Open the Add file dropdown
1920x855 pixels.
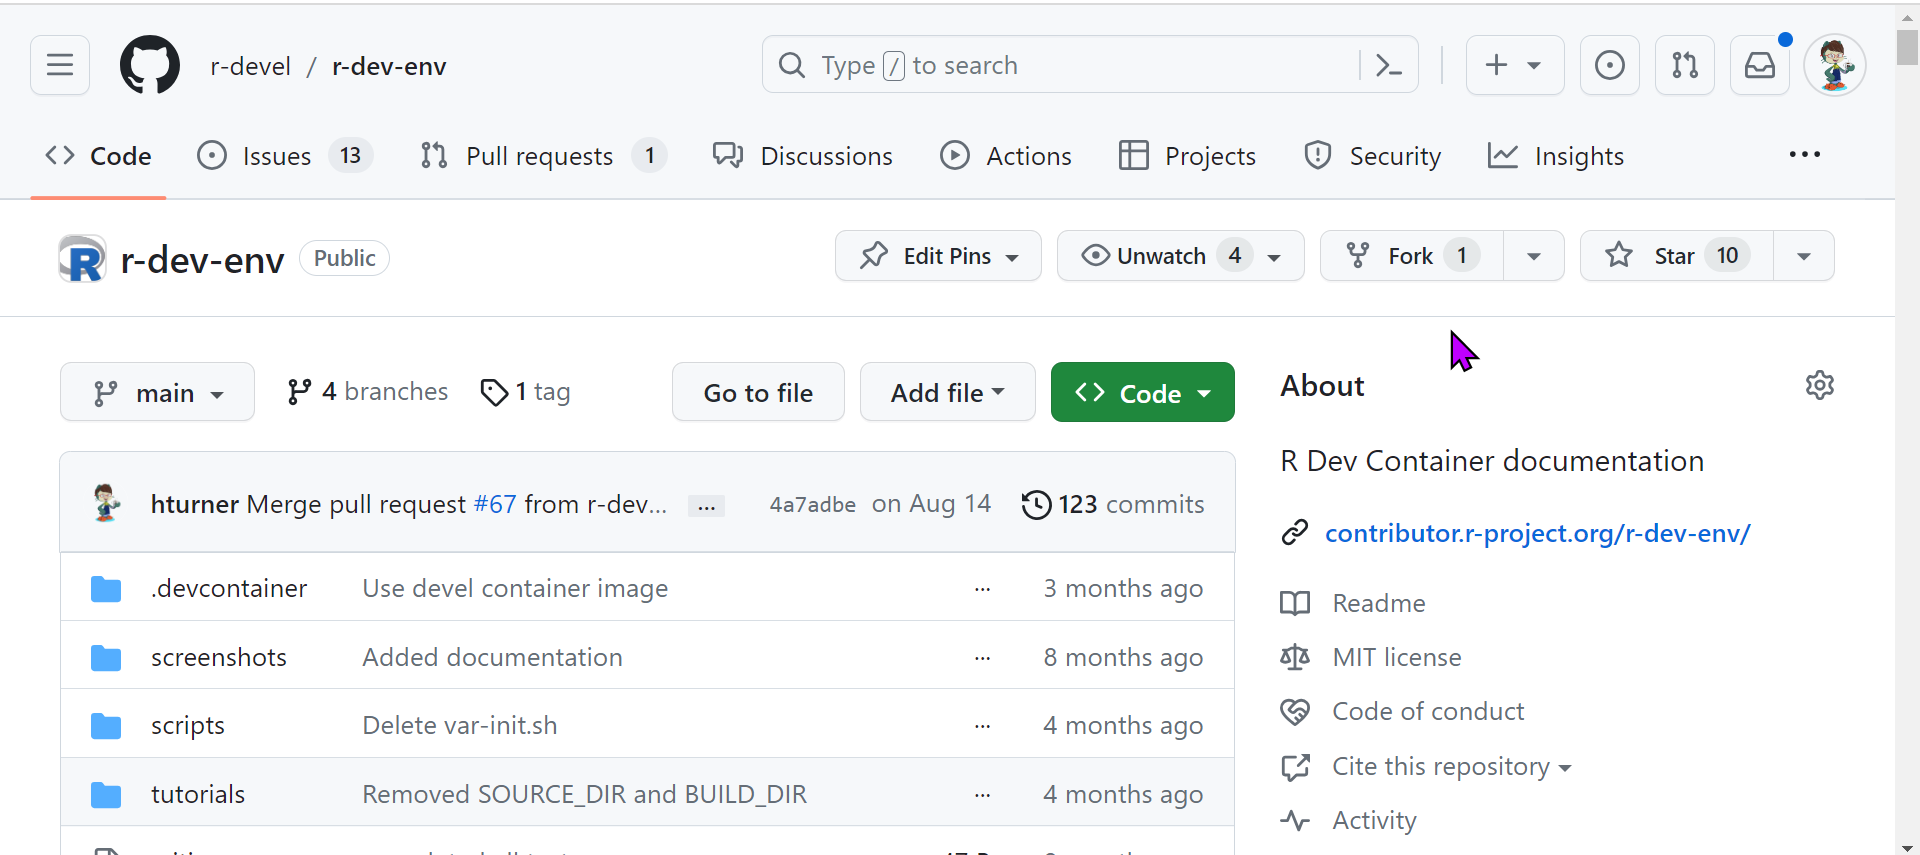tap(947, 392)
